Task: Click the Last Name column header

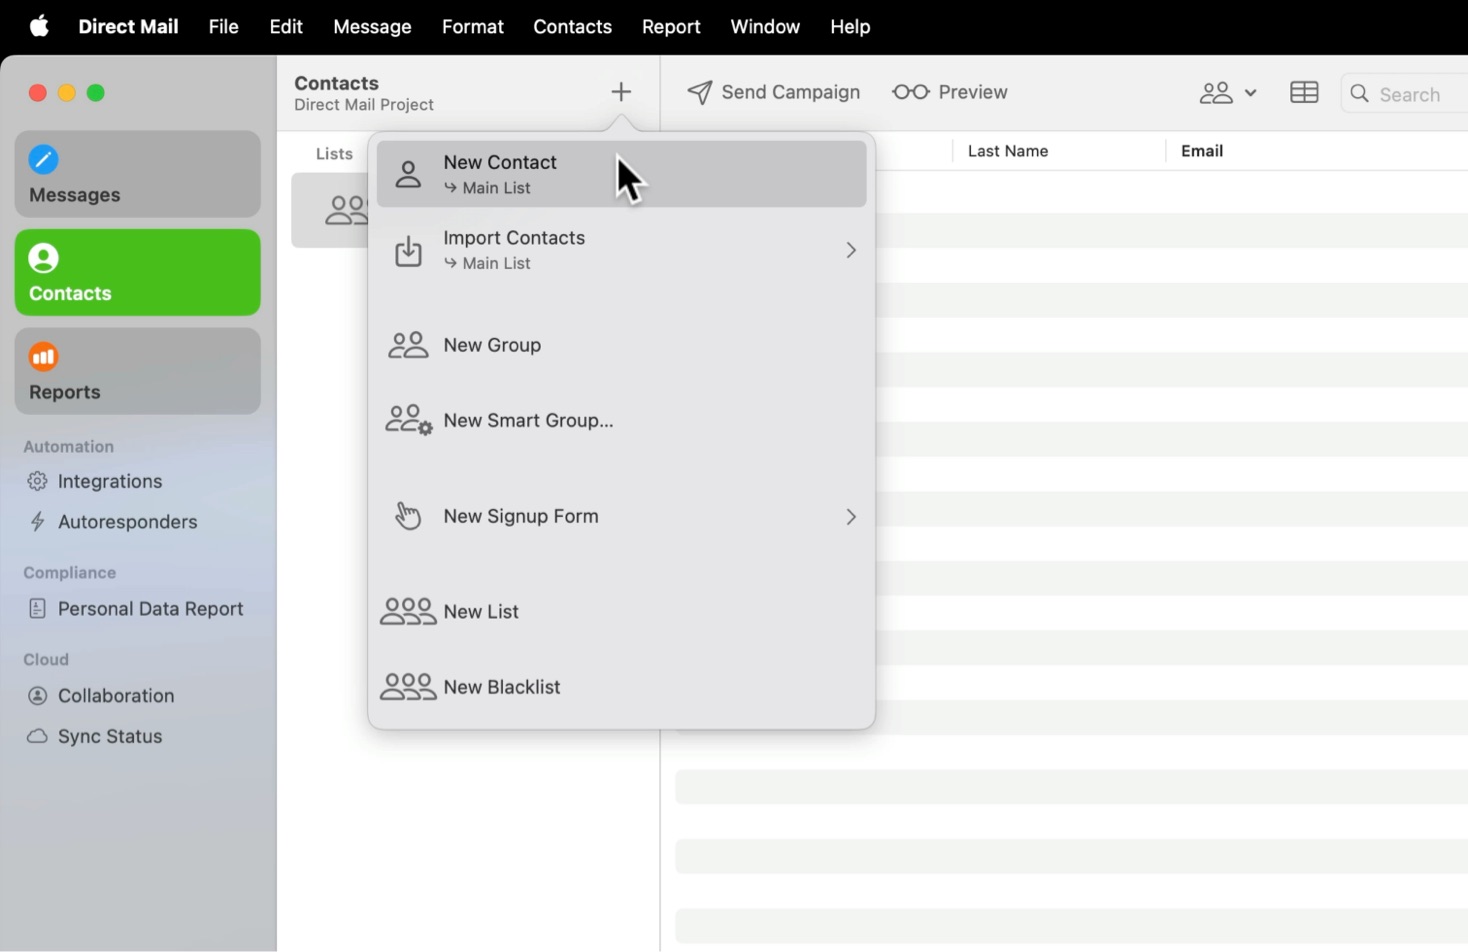Action: click(1008, 151)
